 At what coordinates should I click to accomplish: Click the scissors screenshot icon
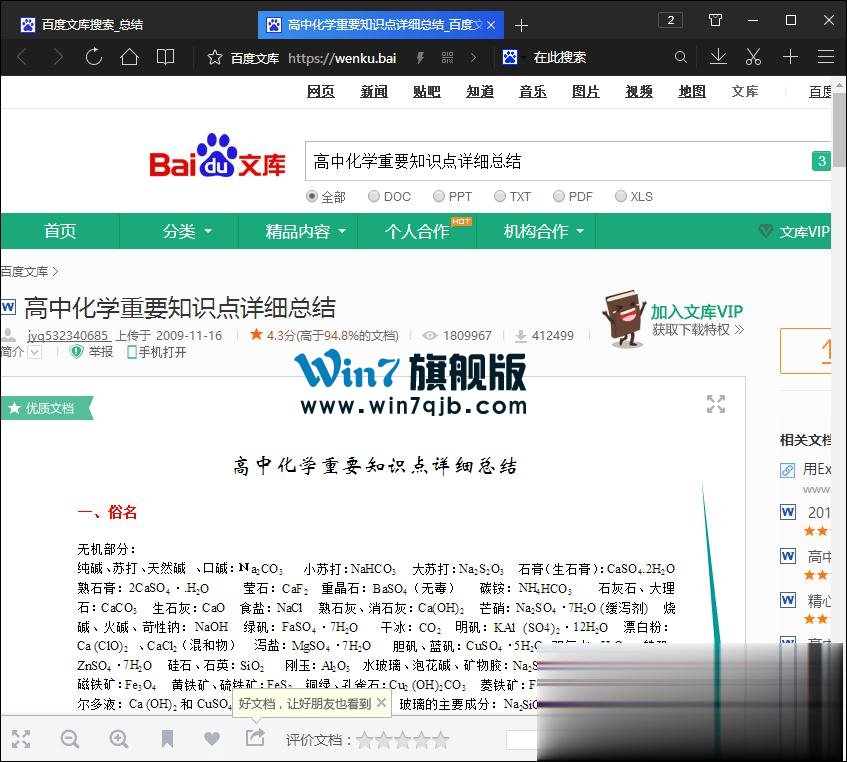[x=754, y=57]
